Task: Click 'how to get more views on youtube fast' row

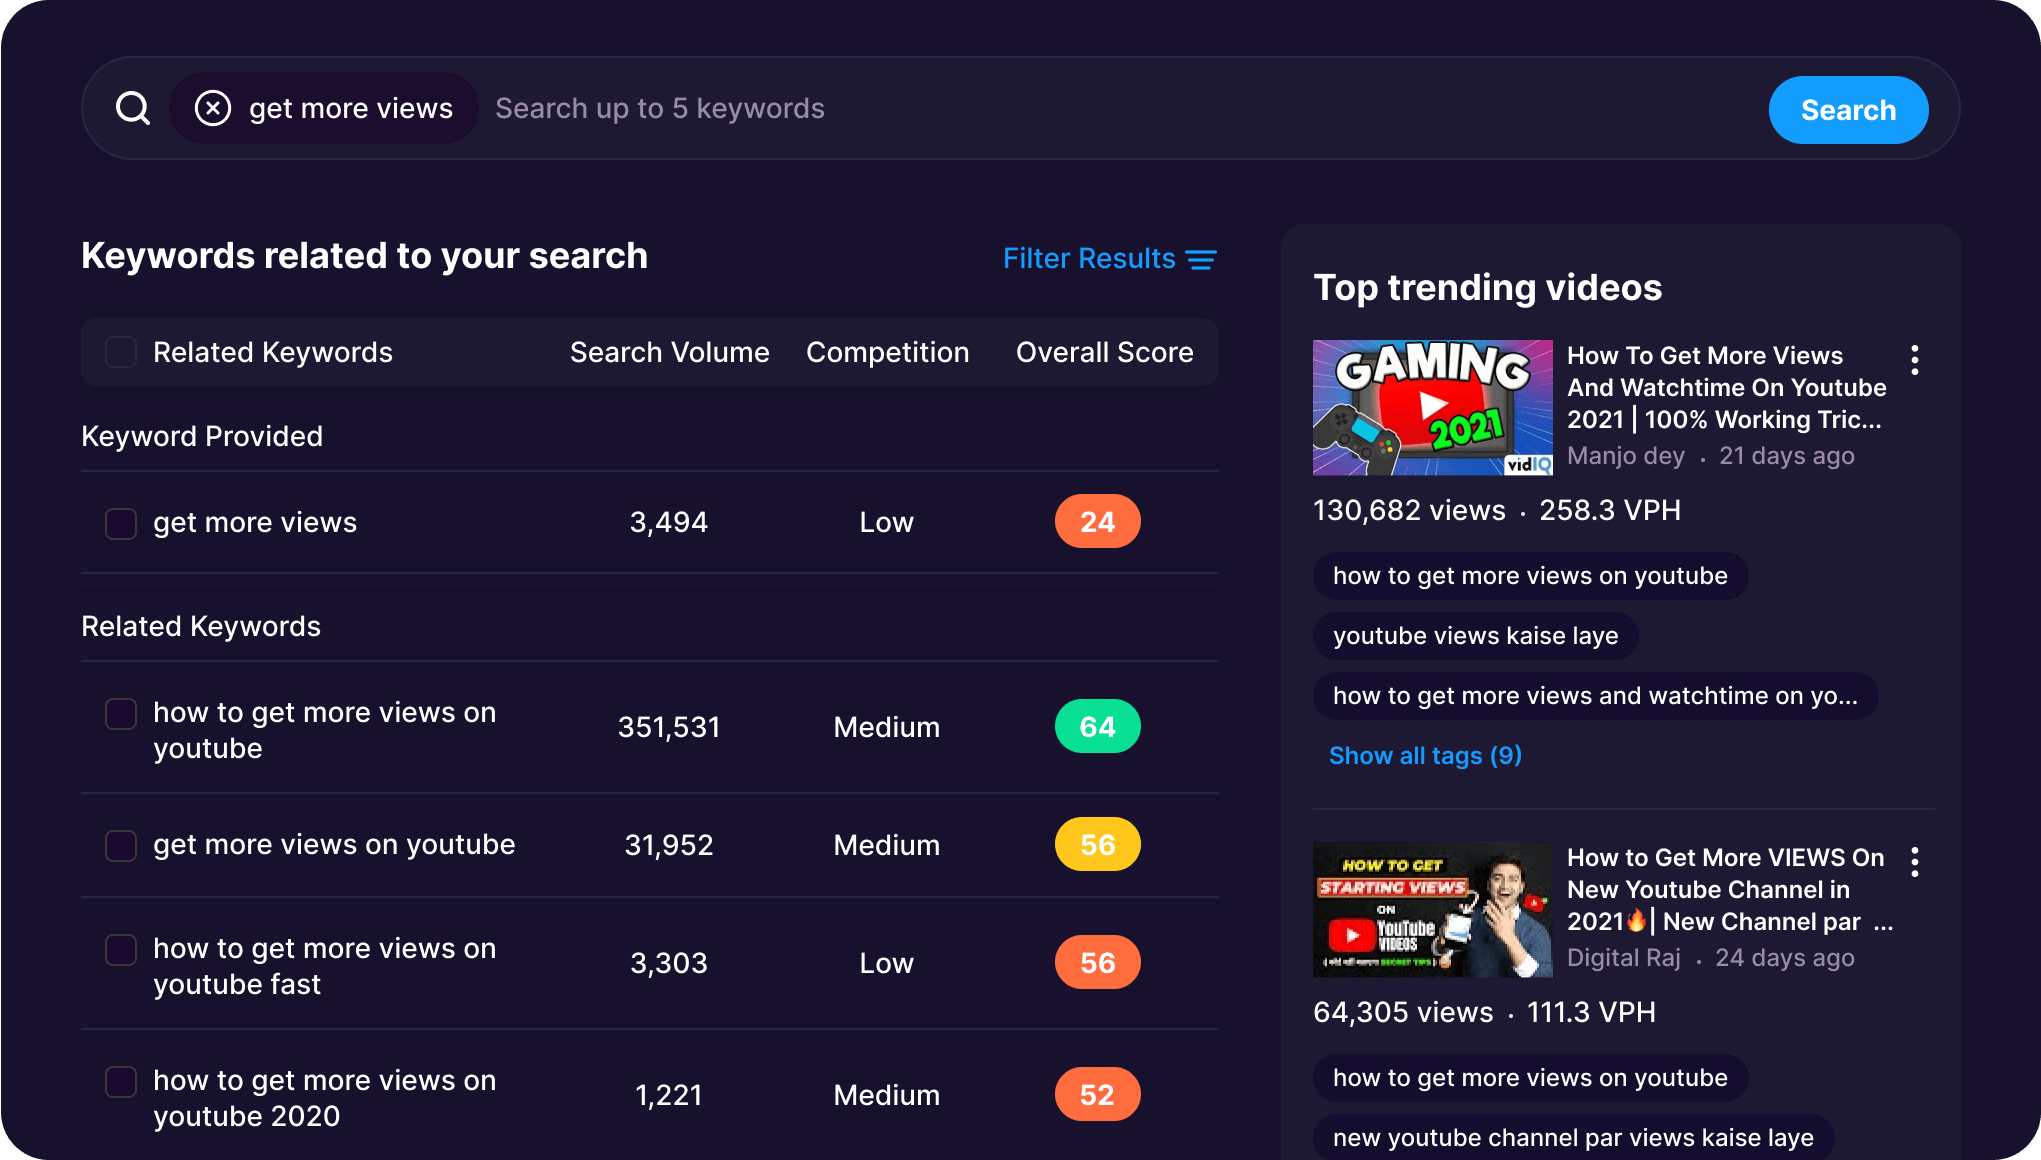Action: pyautogui.click(x=655, y=964)
